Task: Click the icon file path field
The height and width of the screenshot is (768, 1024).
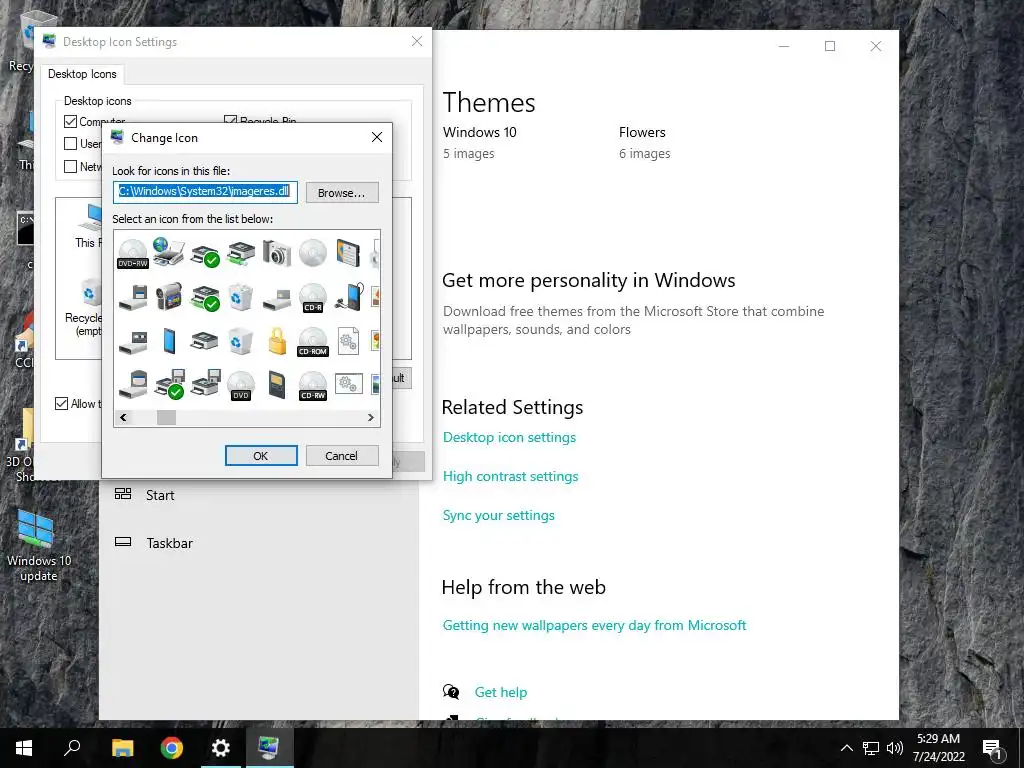Action: 205,192
